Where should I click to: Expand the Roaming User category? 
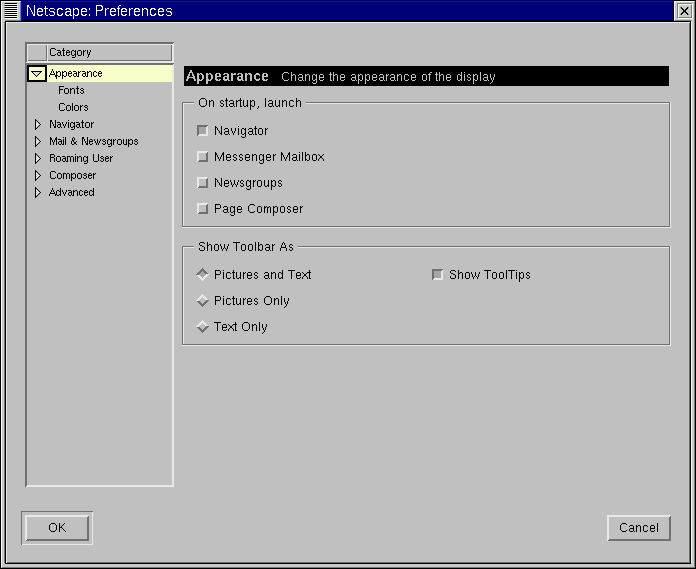38,159
